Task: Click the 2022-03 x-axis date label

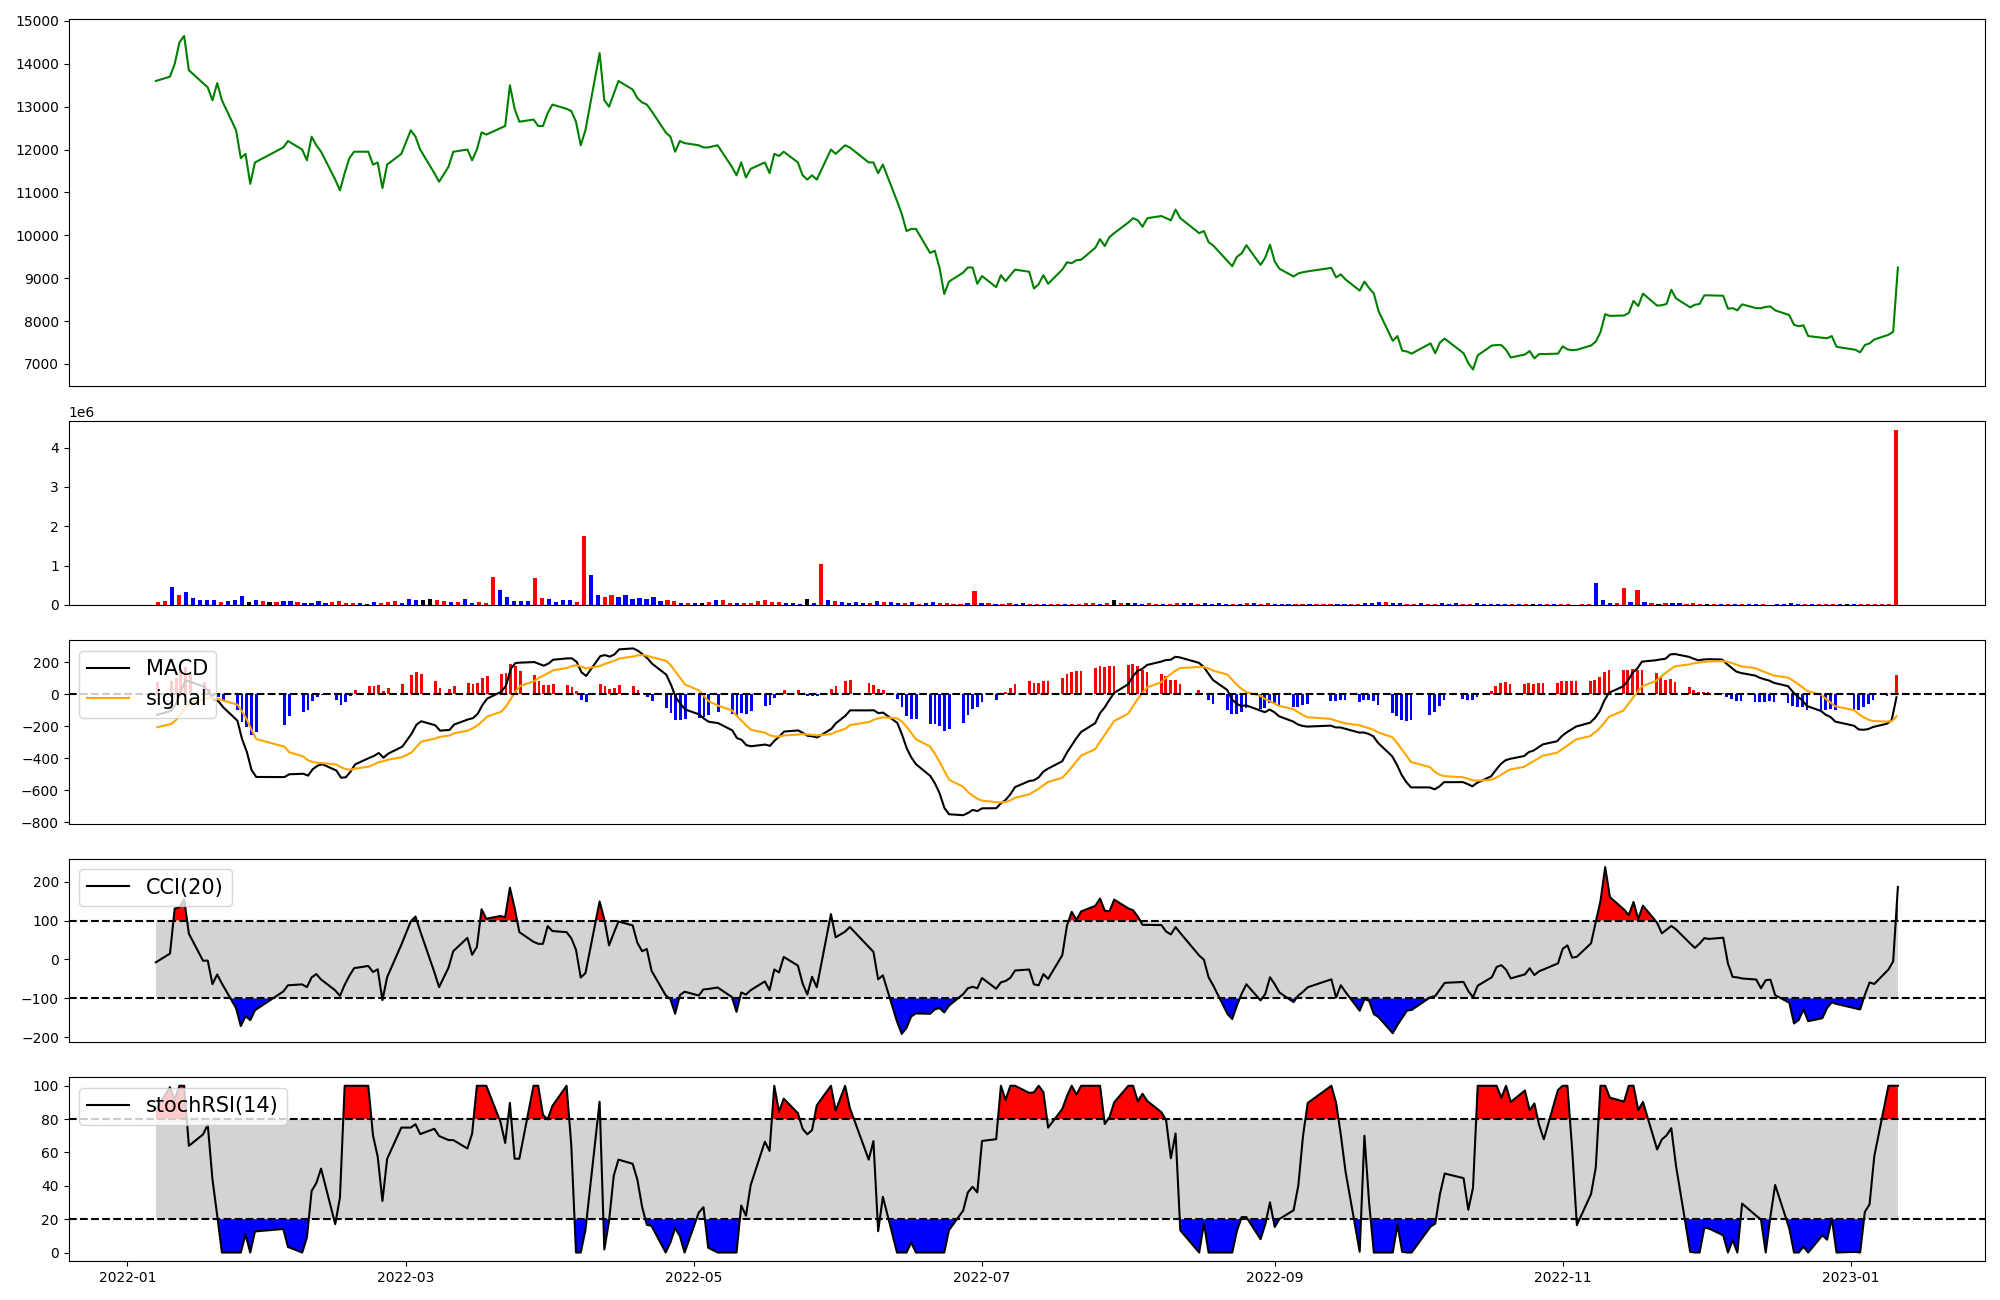Action: [x=406, y=1277]
